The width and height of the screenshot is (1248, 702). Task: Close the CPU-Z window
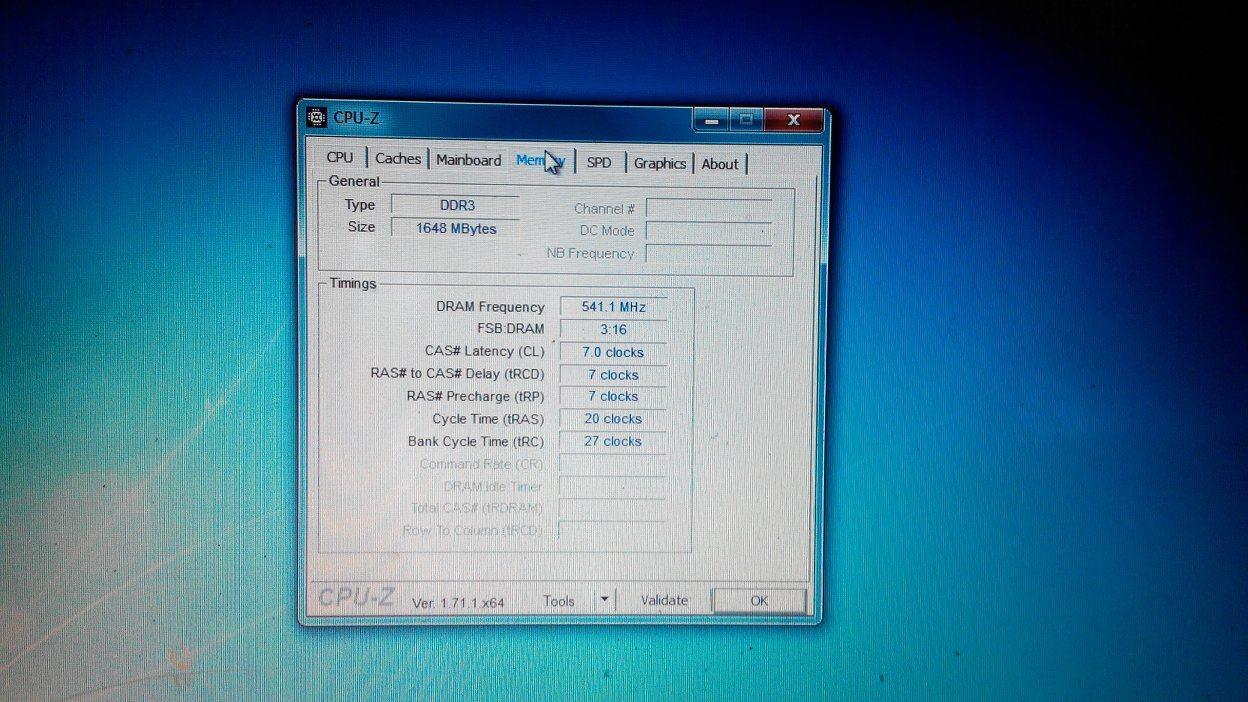coord(794,120)
